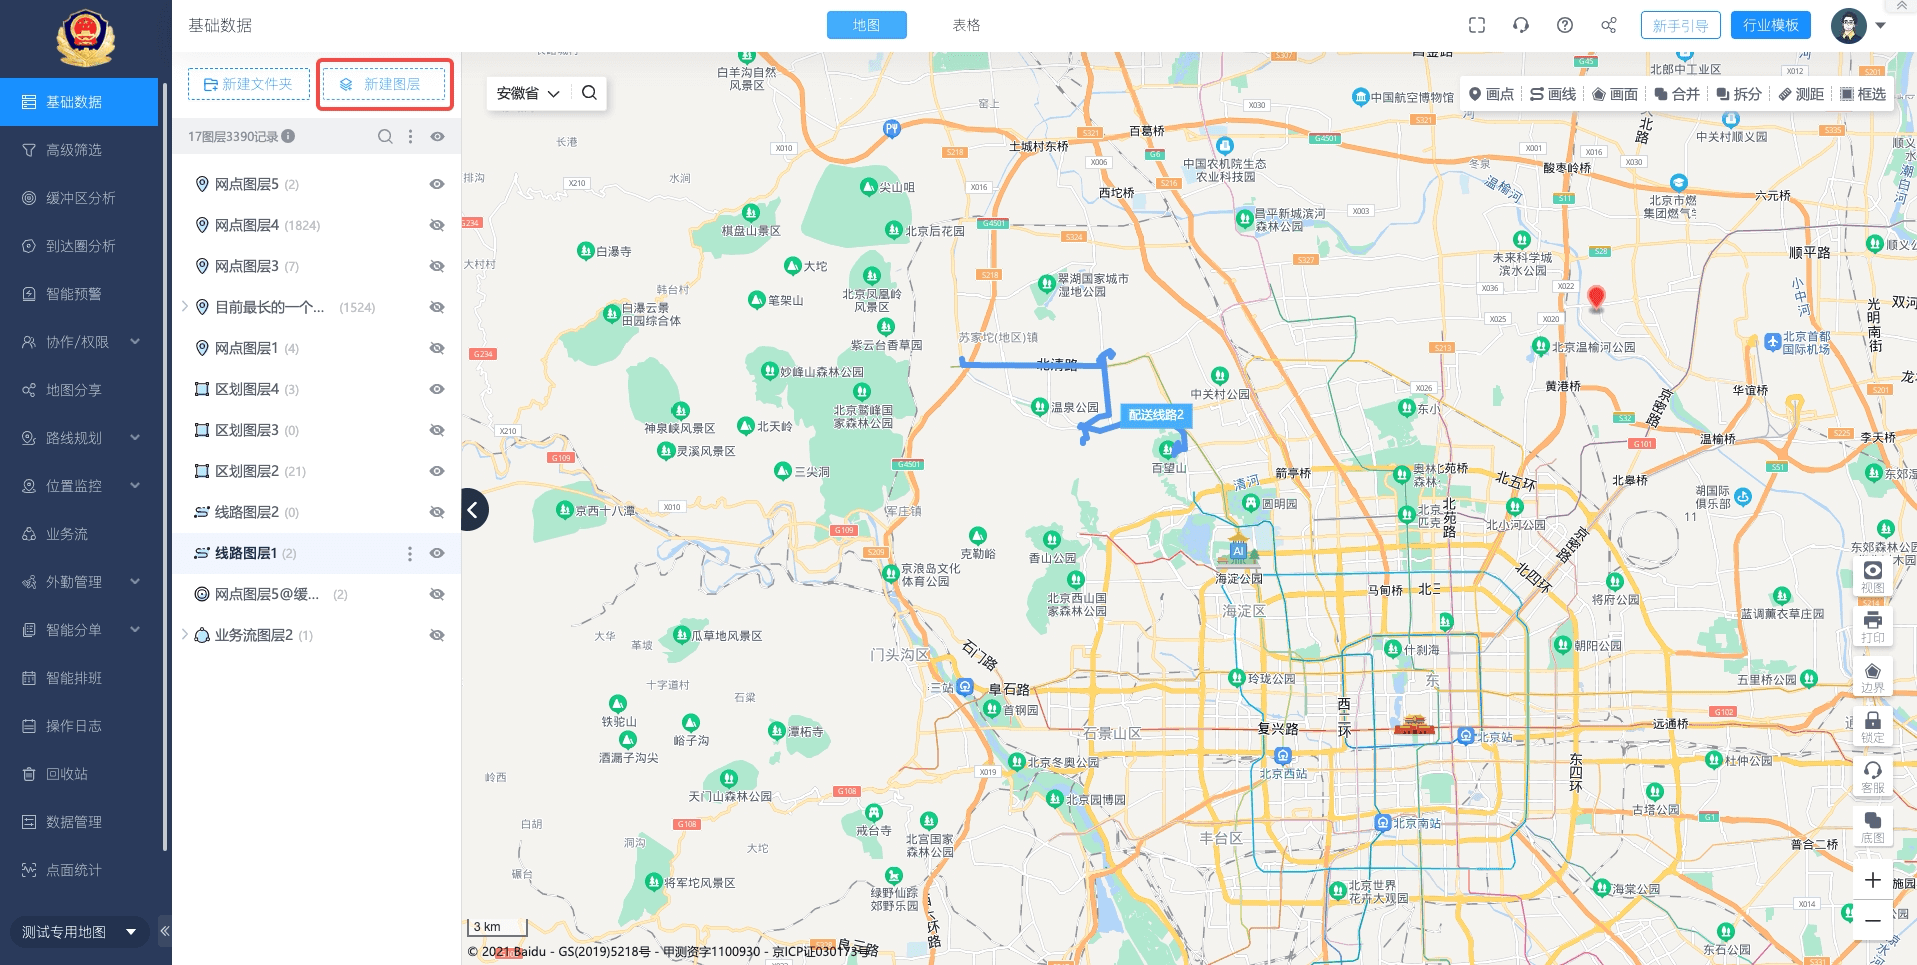Expand the 路线规划 sidebar menu

pos(79,438)
